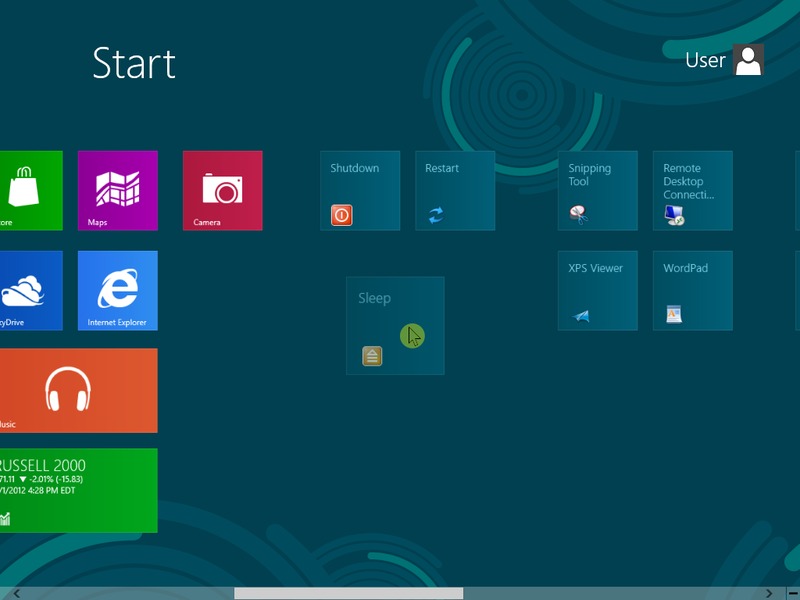
Task: Click the Shutdown tile
Action: (x=360, y=190)
